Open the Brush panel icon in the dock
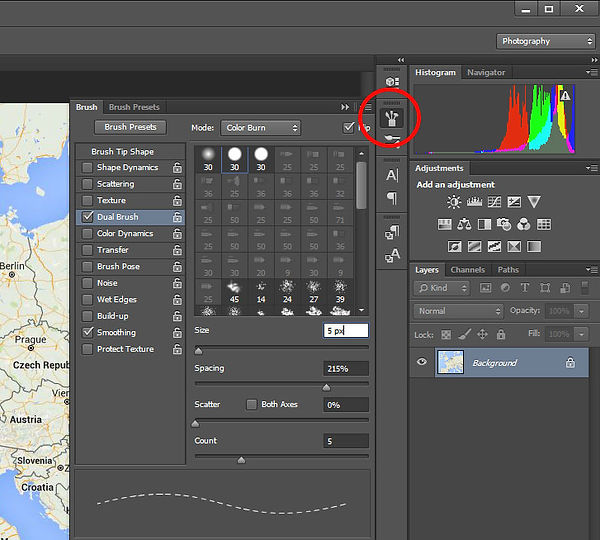 391,118
